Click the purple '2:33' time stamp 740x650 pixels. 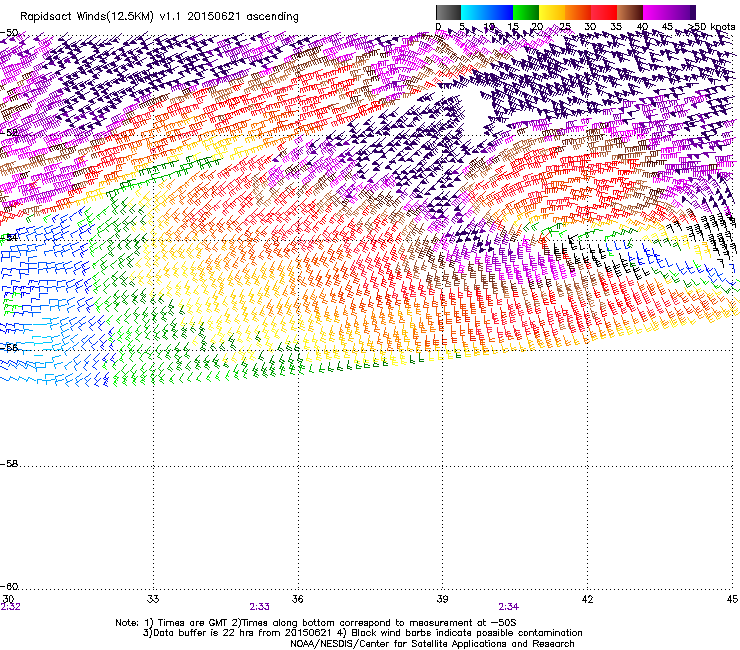[x=260, y=607]
